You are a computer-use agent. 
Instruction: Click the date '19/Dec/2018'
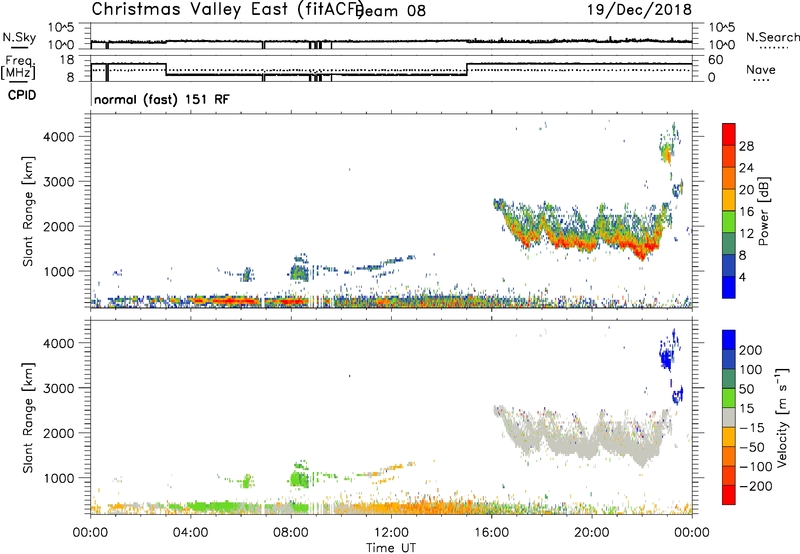tap(639, 9)
